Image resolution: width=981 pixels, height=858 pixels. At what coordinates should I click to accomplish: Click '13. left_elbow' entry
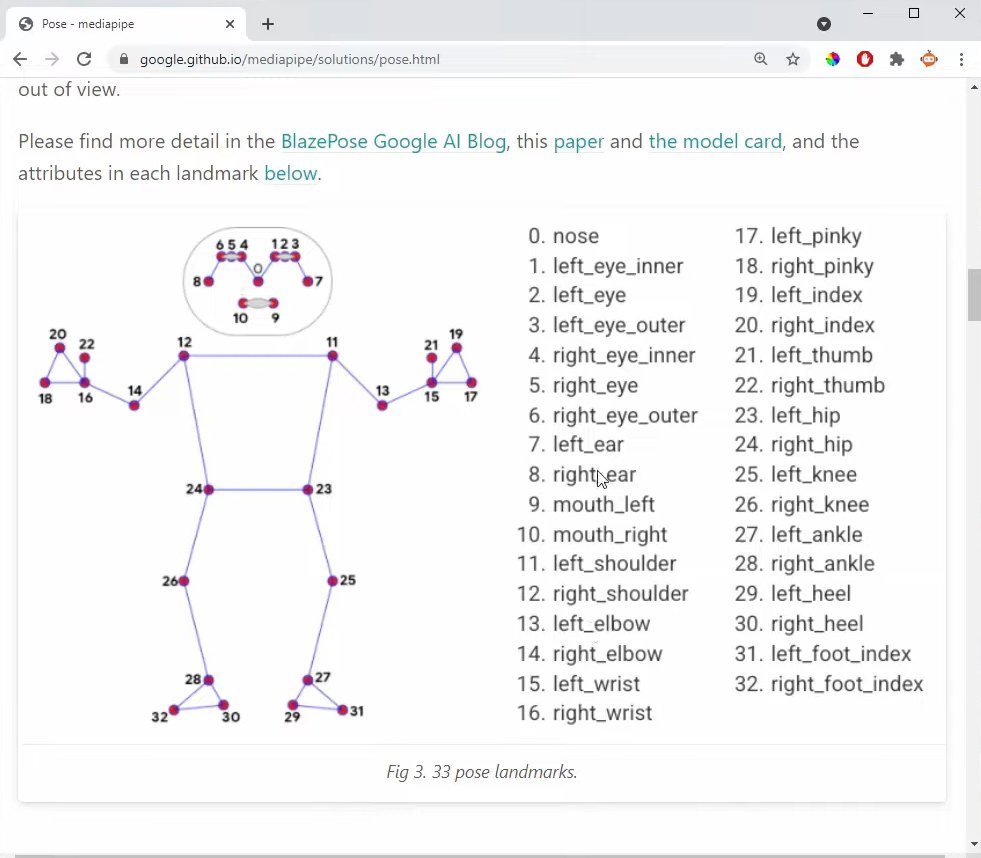[584, 624]
